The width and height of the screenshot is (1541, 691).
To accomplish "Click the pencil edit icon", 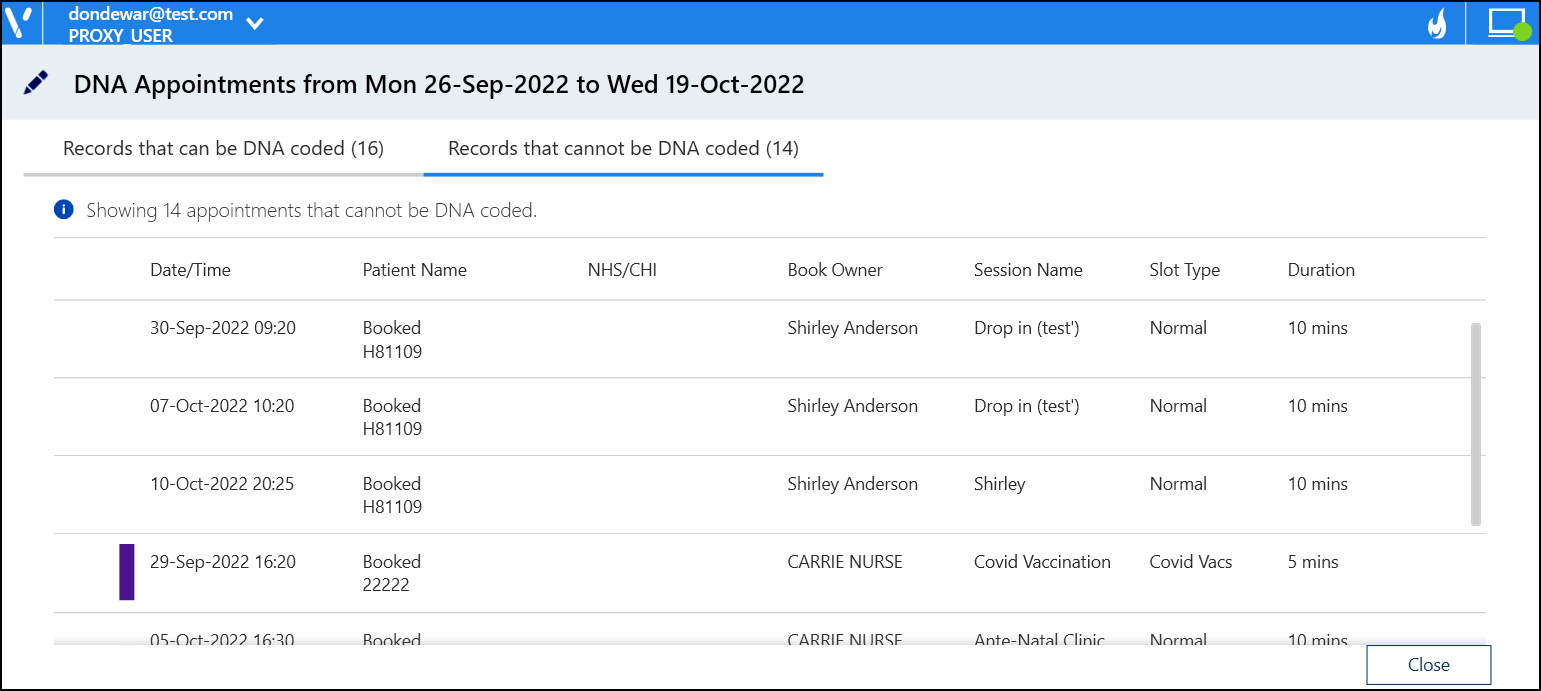I will [36, 84].
